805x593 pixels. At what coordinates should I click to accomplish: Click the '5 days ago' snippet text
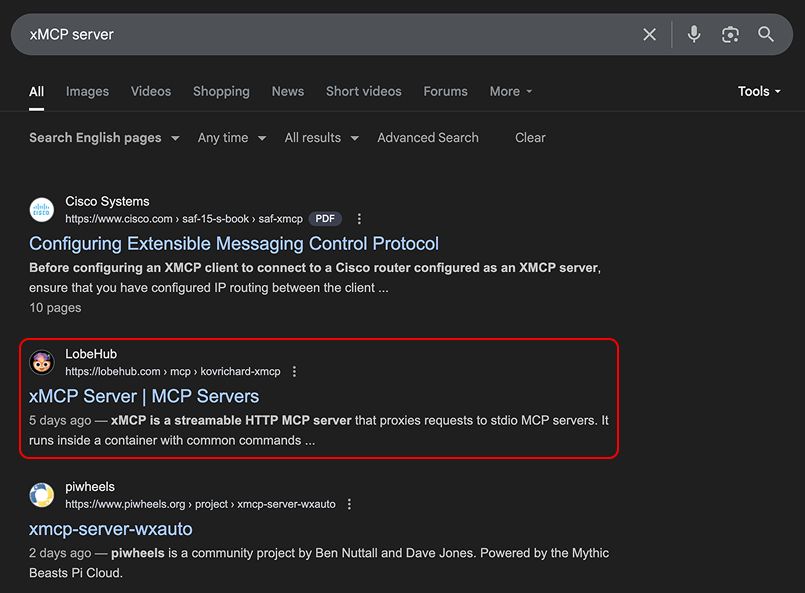(60, 420)
